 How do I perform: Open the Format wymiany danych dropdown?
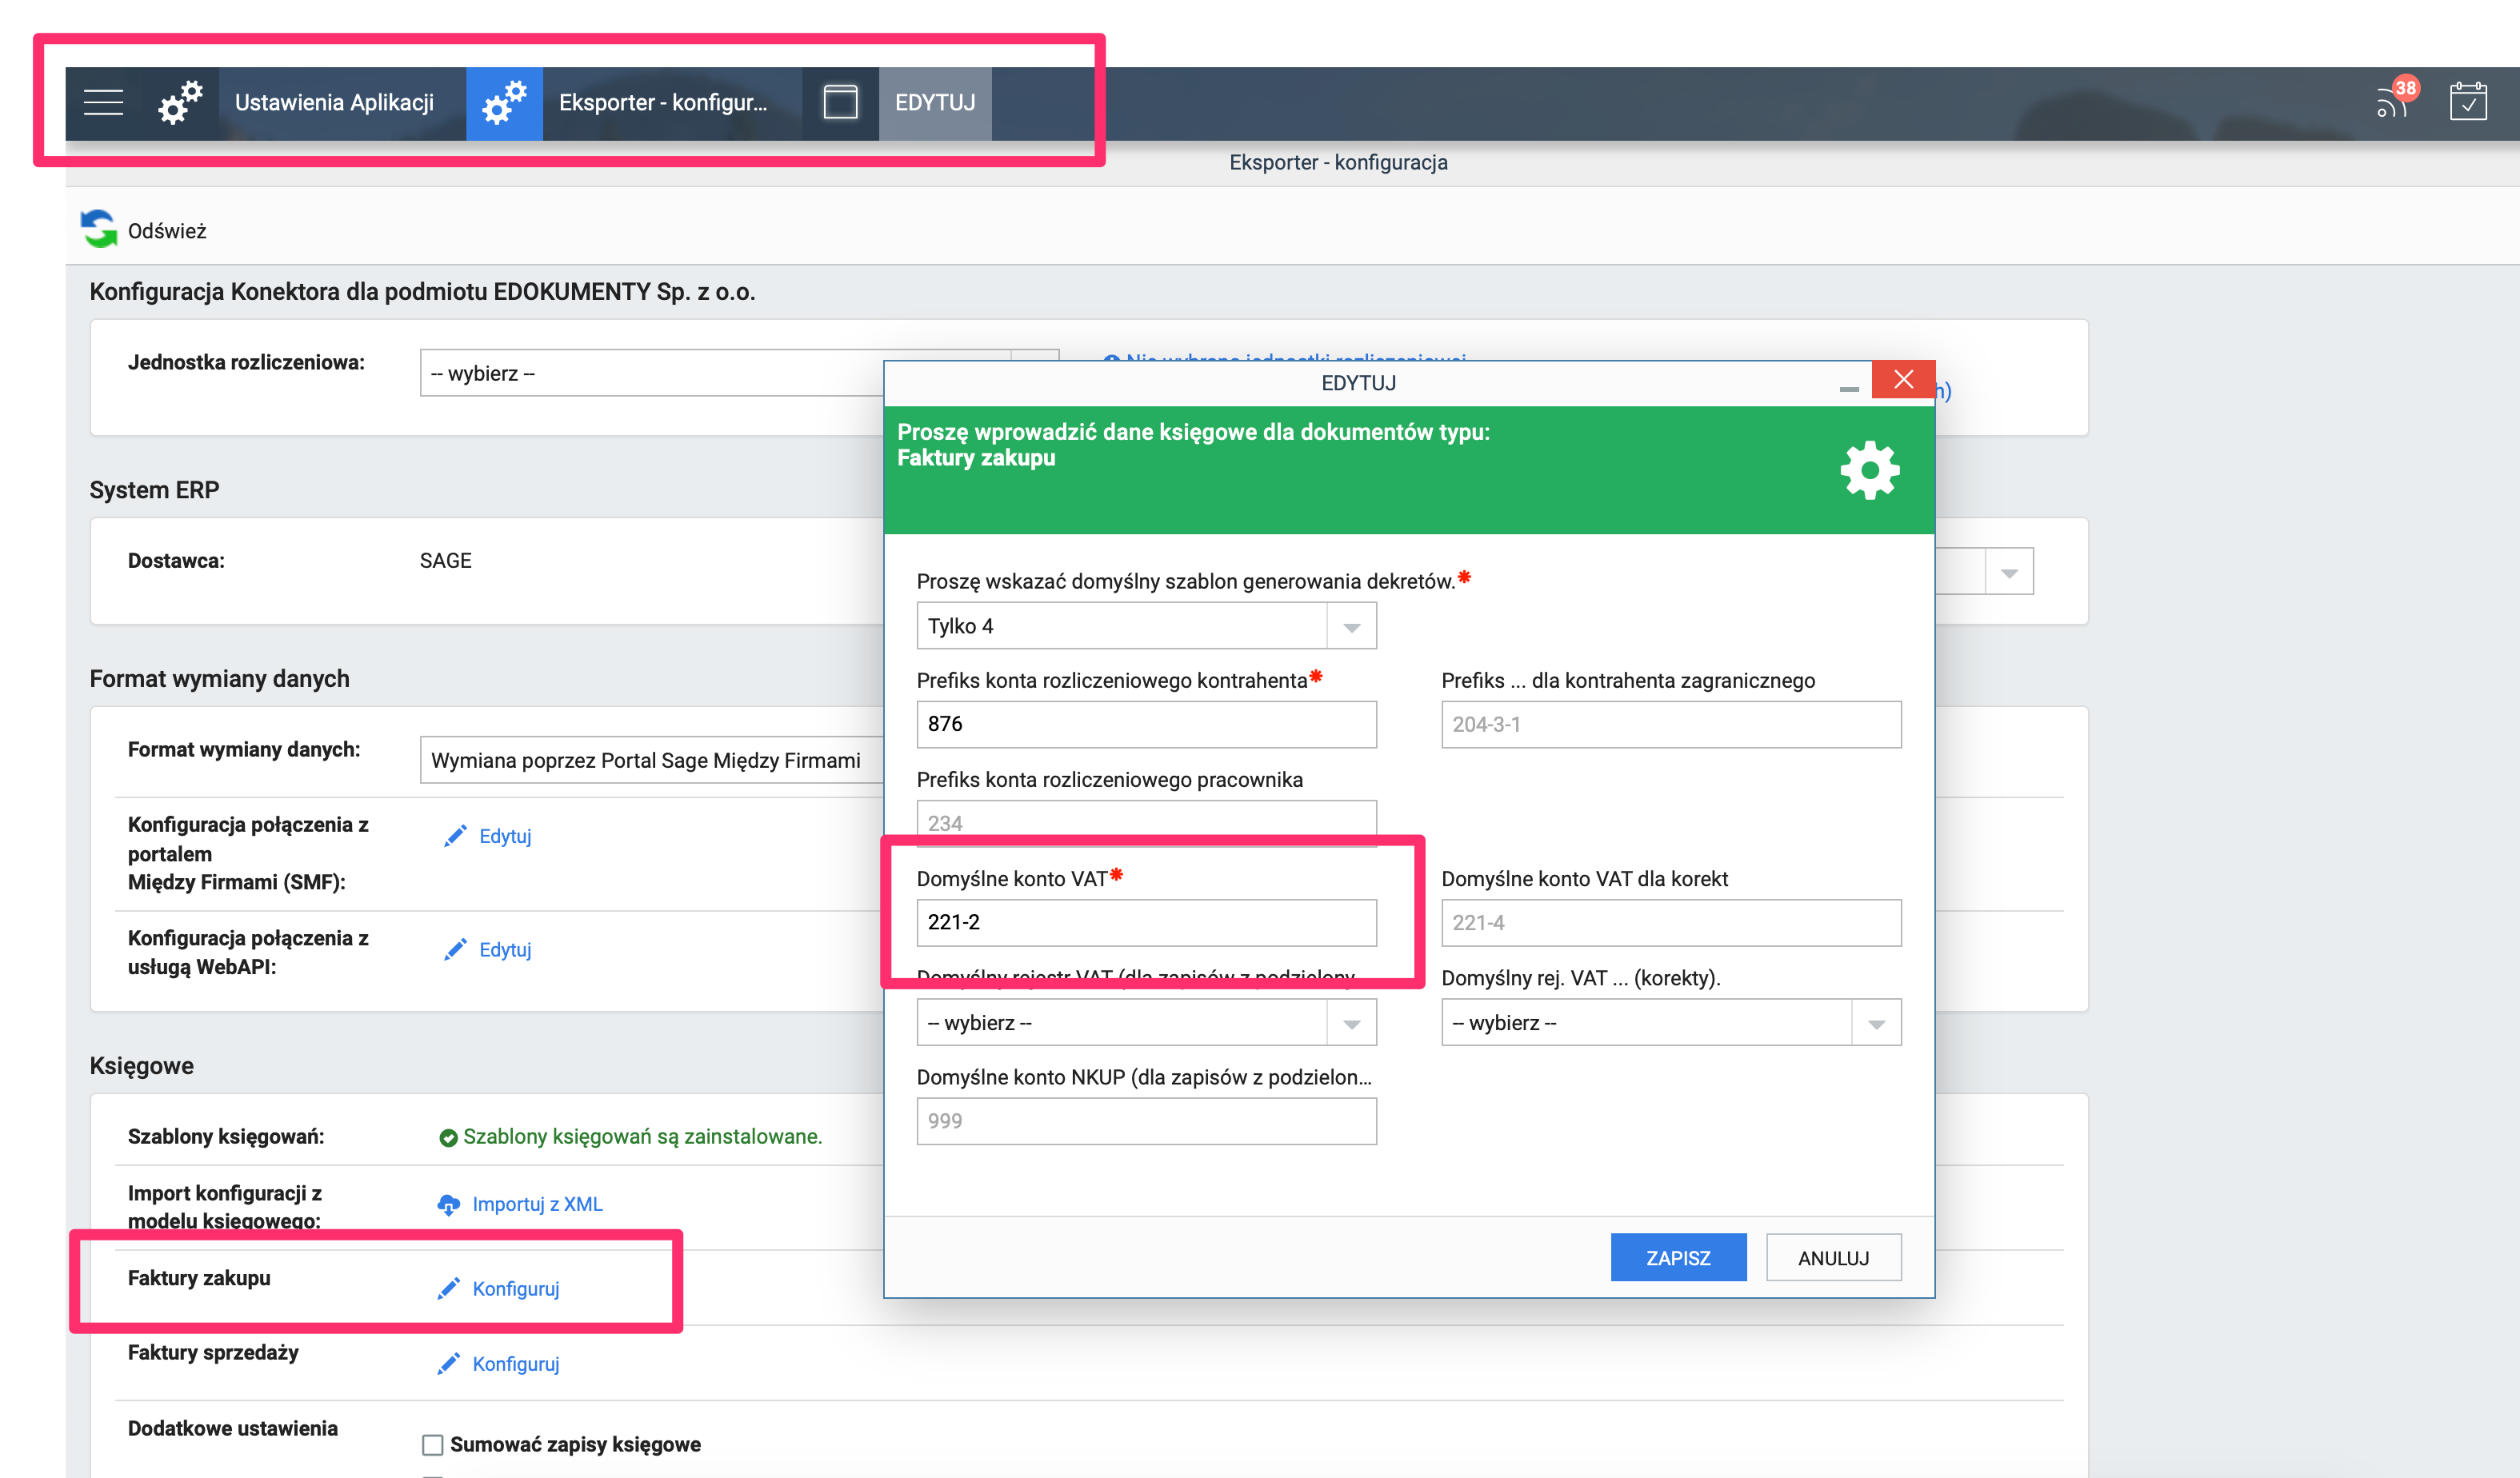coord(651,760)
